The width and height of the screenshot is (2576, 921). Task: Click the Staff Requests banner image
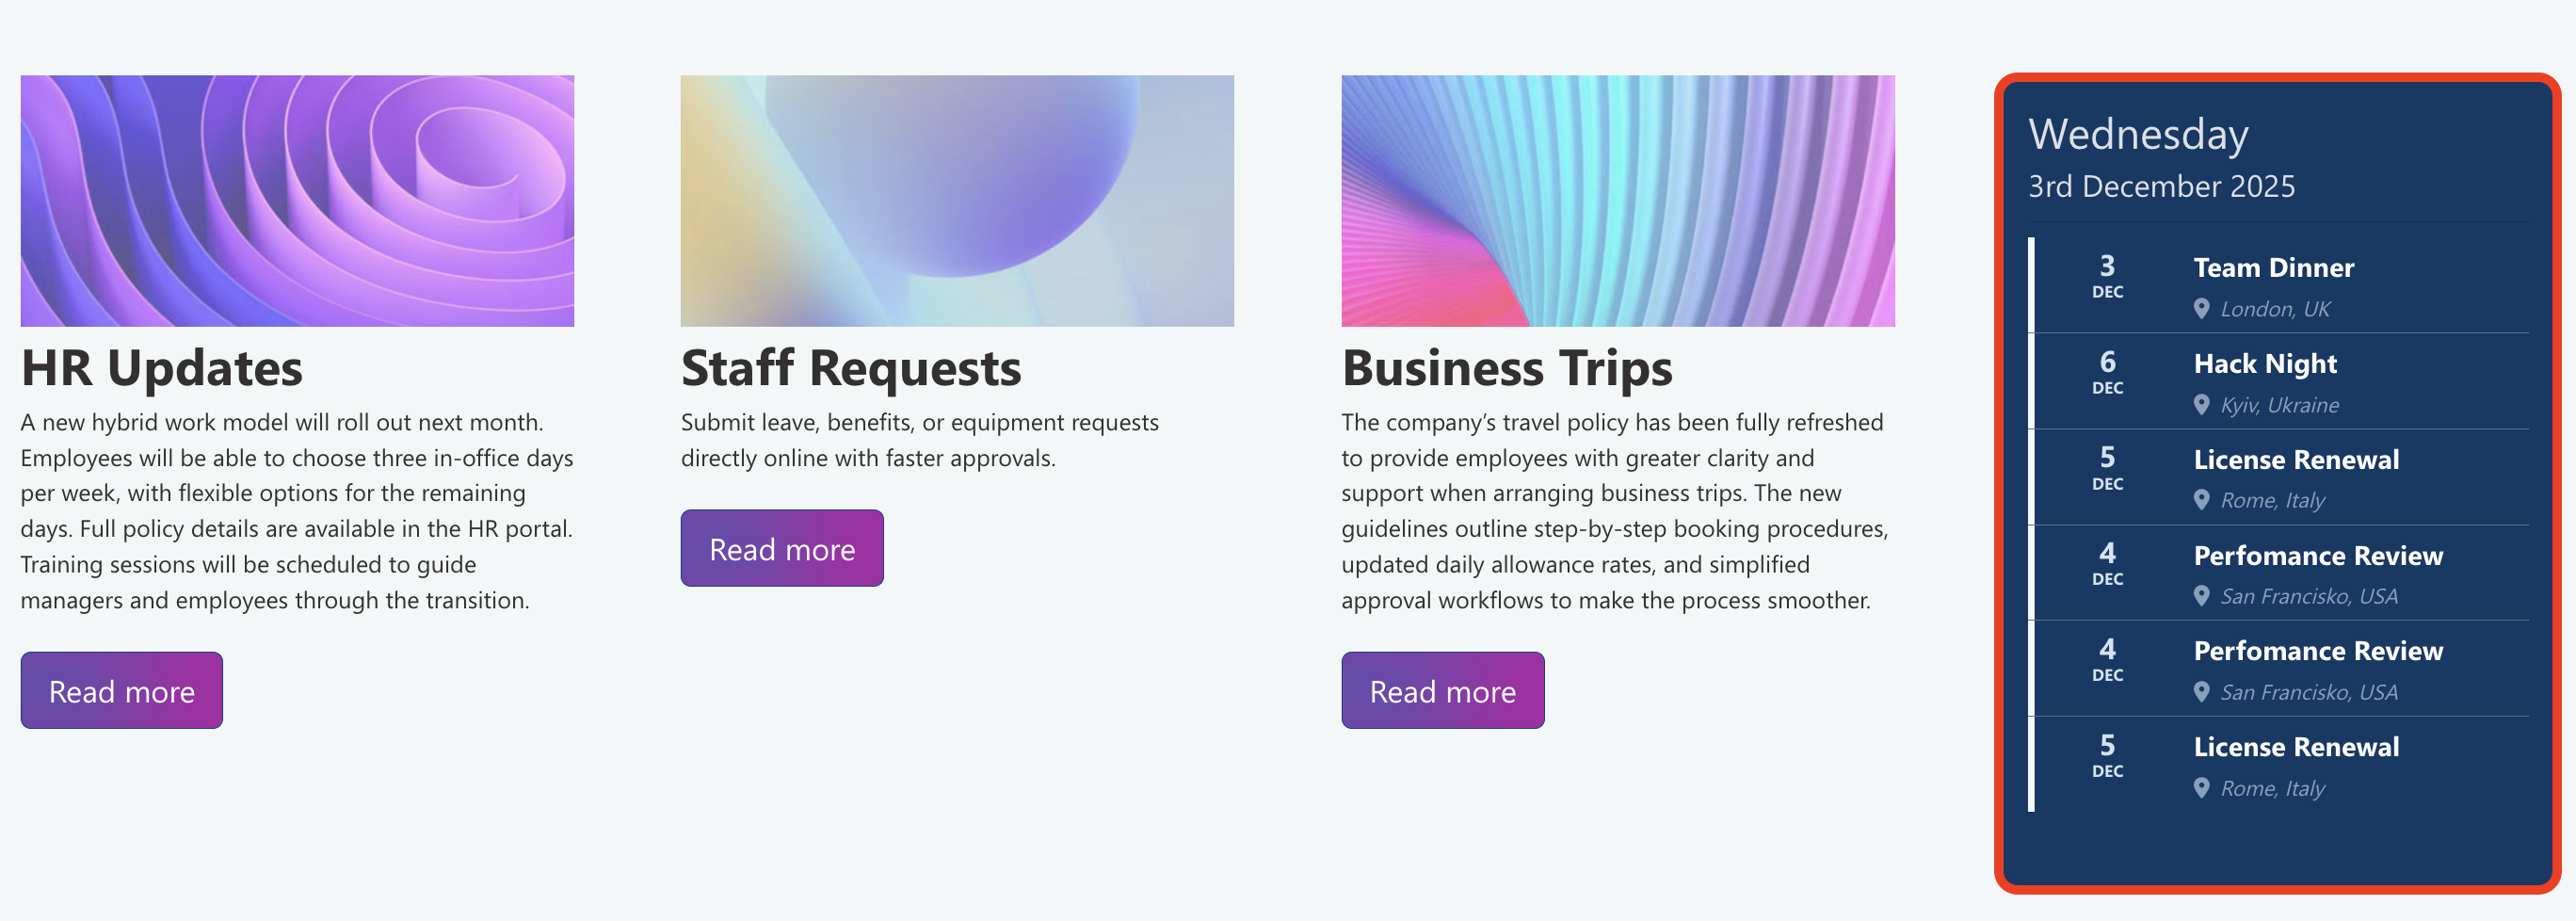(958, 200)
